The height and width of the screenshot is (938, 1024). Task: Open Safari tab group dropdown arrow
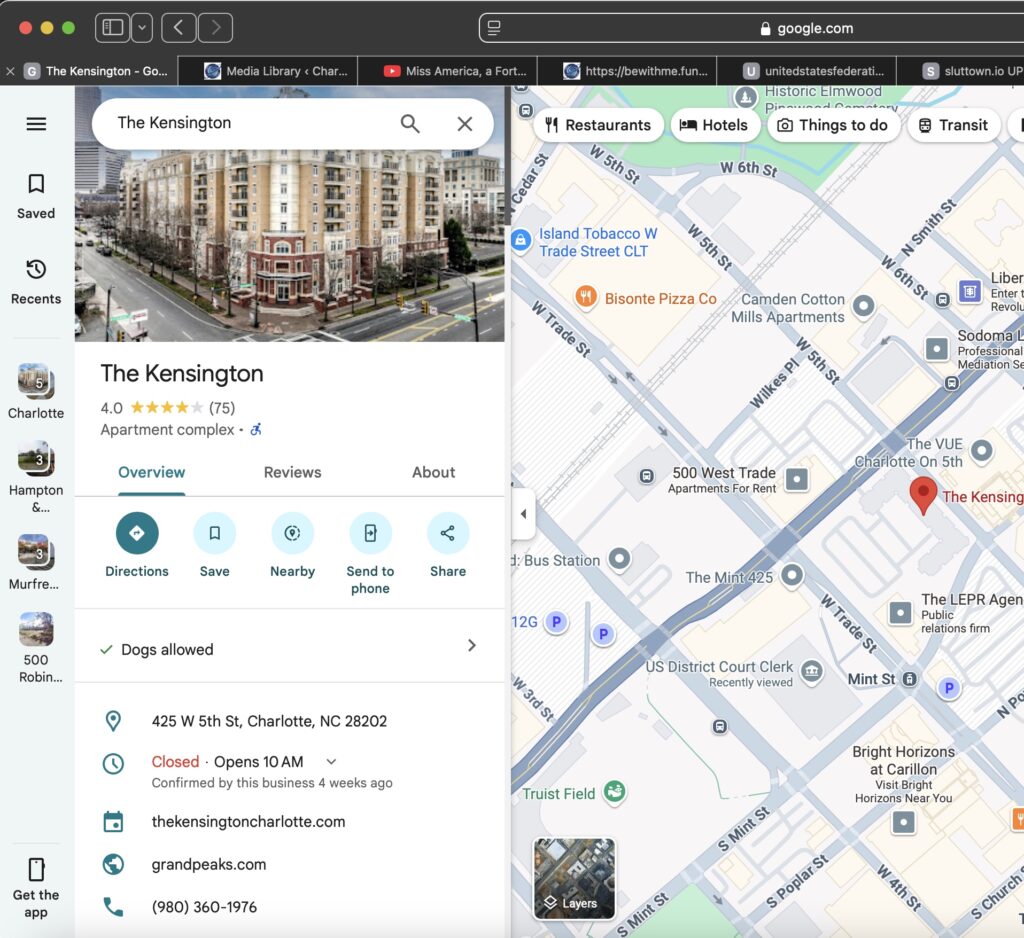click(142, 27)
